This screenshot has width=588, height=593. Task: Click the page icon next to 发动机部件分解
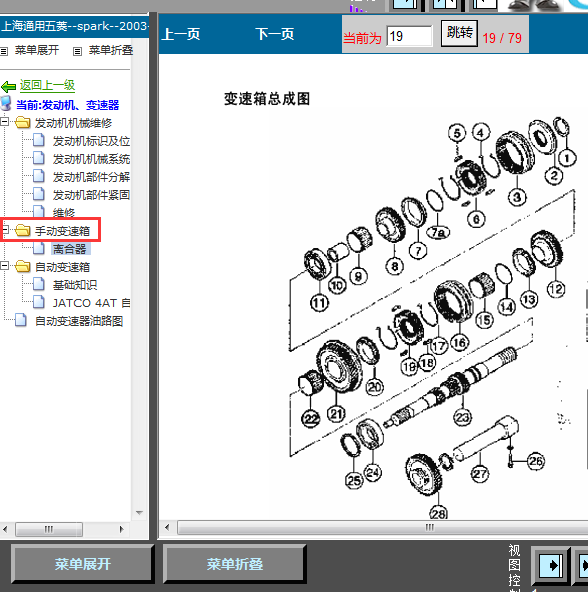[39, 176]
